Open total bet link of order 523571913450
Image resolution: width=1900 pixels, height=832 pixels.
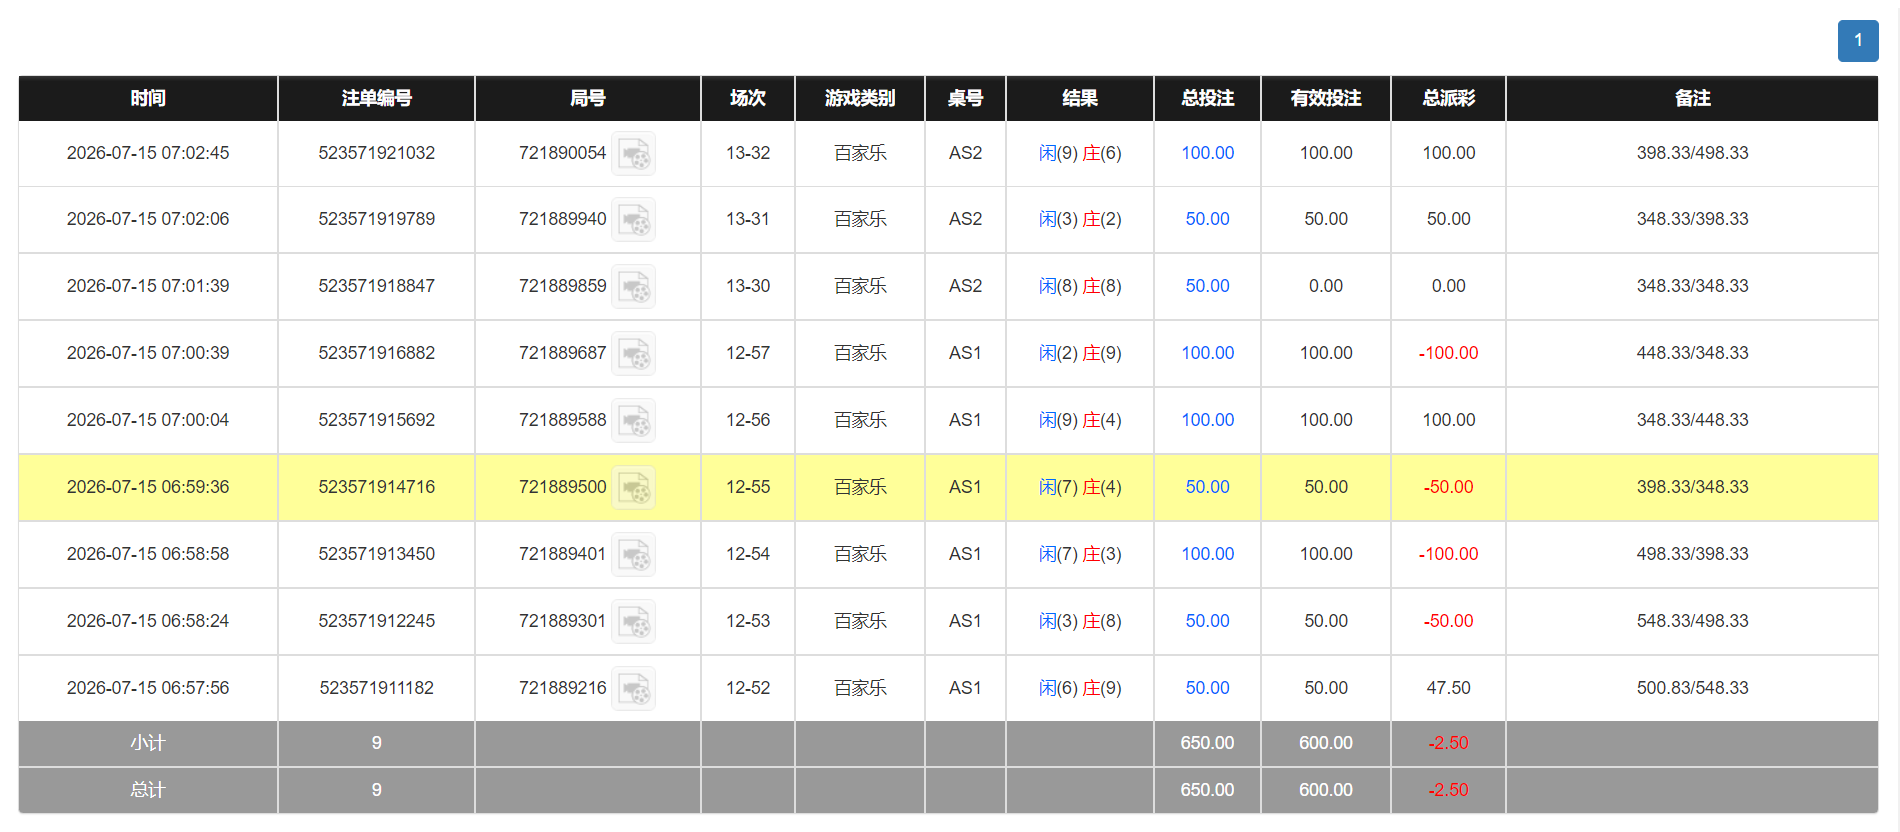point(1207,554)
